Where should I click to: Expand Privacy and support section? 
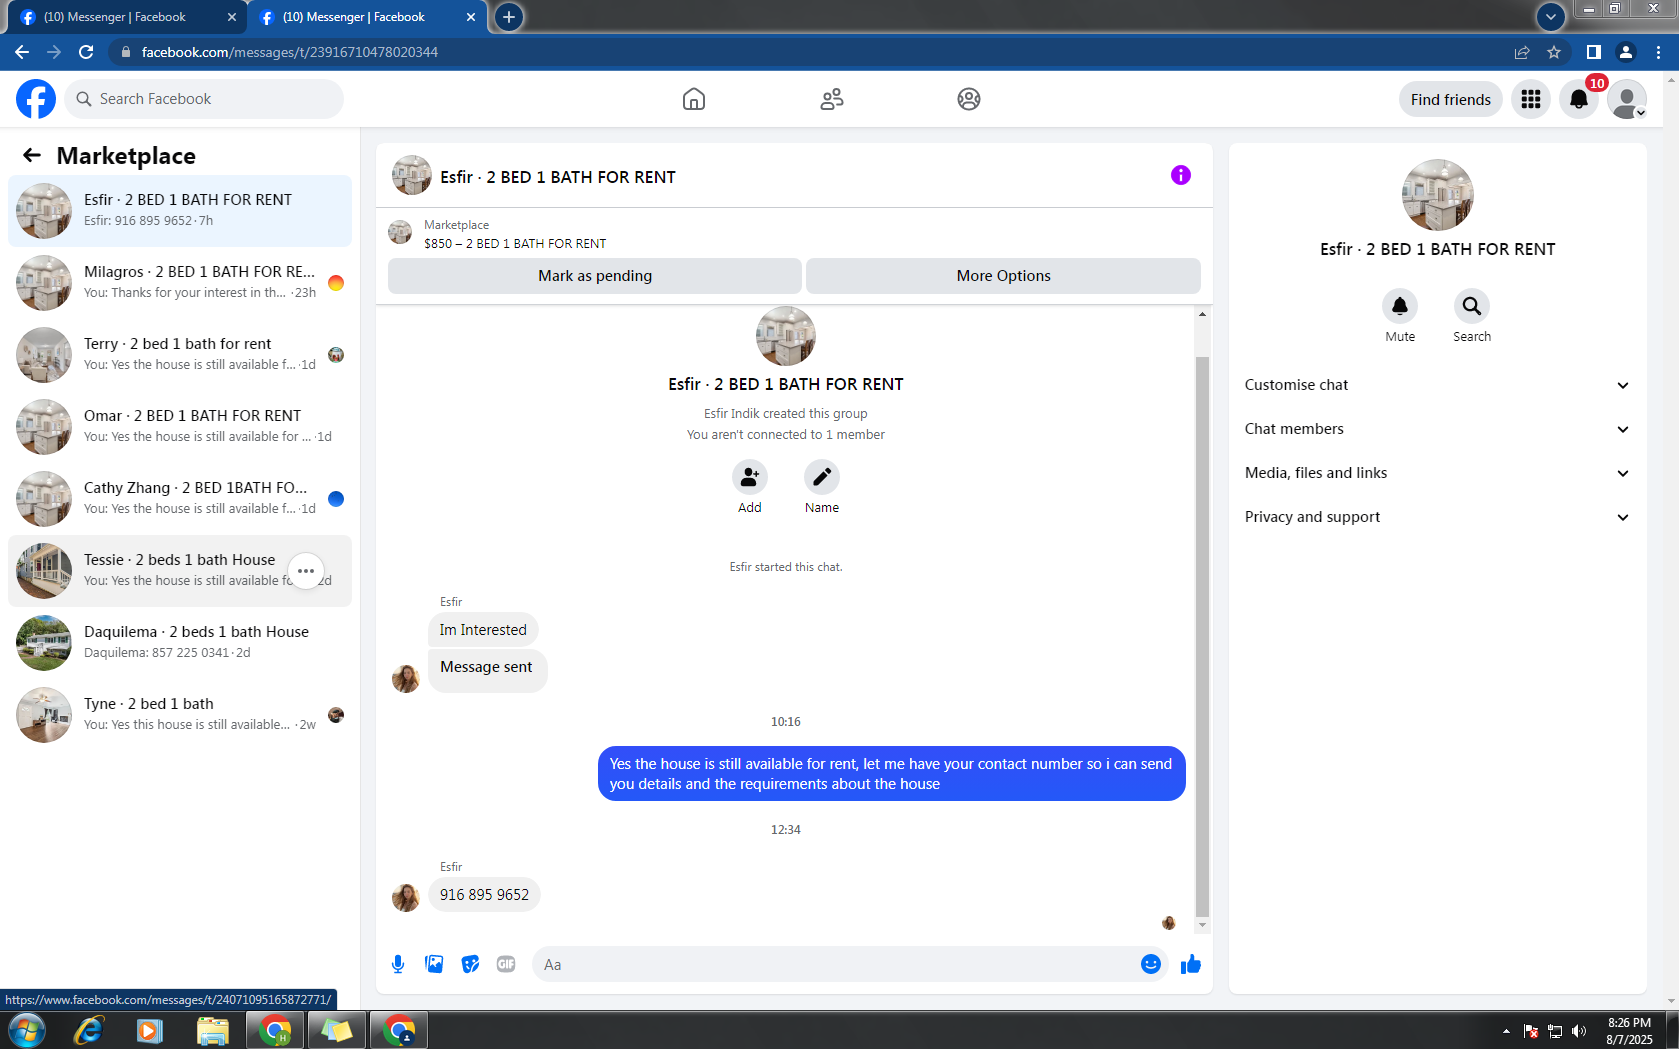coord(1437,517)
